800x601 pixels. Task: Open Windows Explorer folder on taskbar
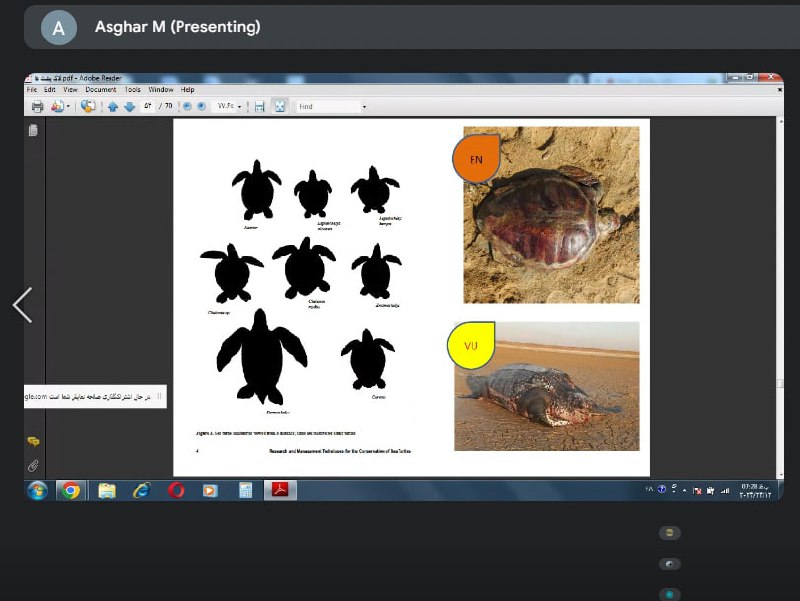click(107, 490)
